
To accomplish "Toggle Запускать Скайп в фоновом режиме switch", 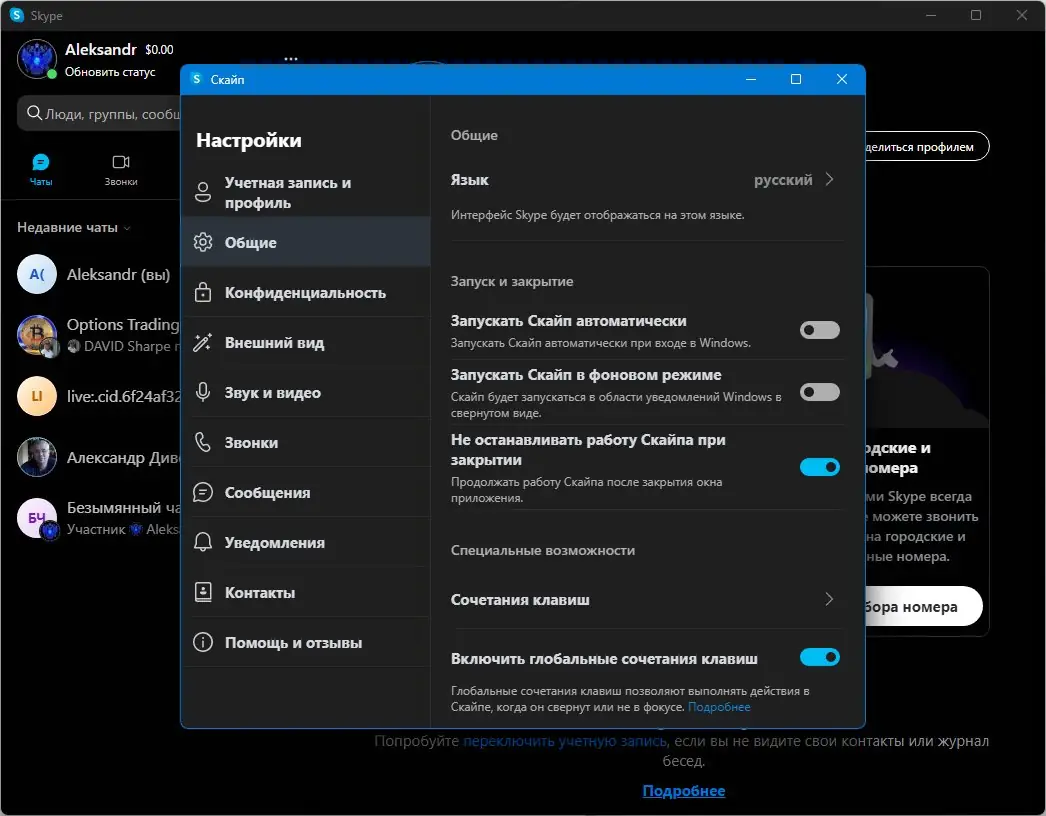I will click(820, 392).
